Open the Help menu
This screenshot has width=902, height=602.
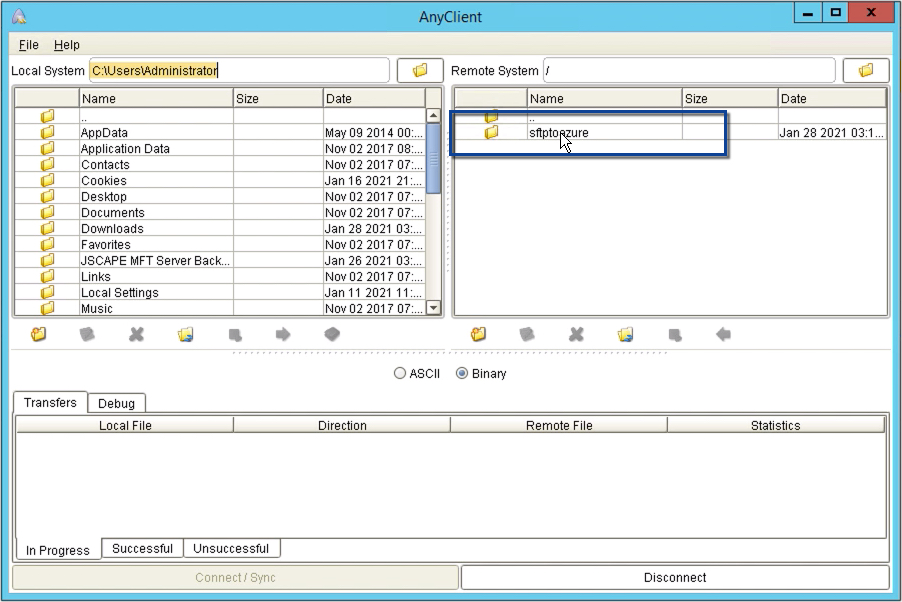pyautogui.click(x=67, y=45)
